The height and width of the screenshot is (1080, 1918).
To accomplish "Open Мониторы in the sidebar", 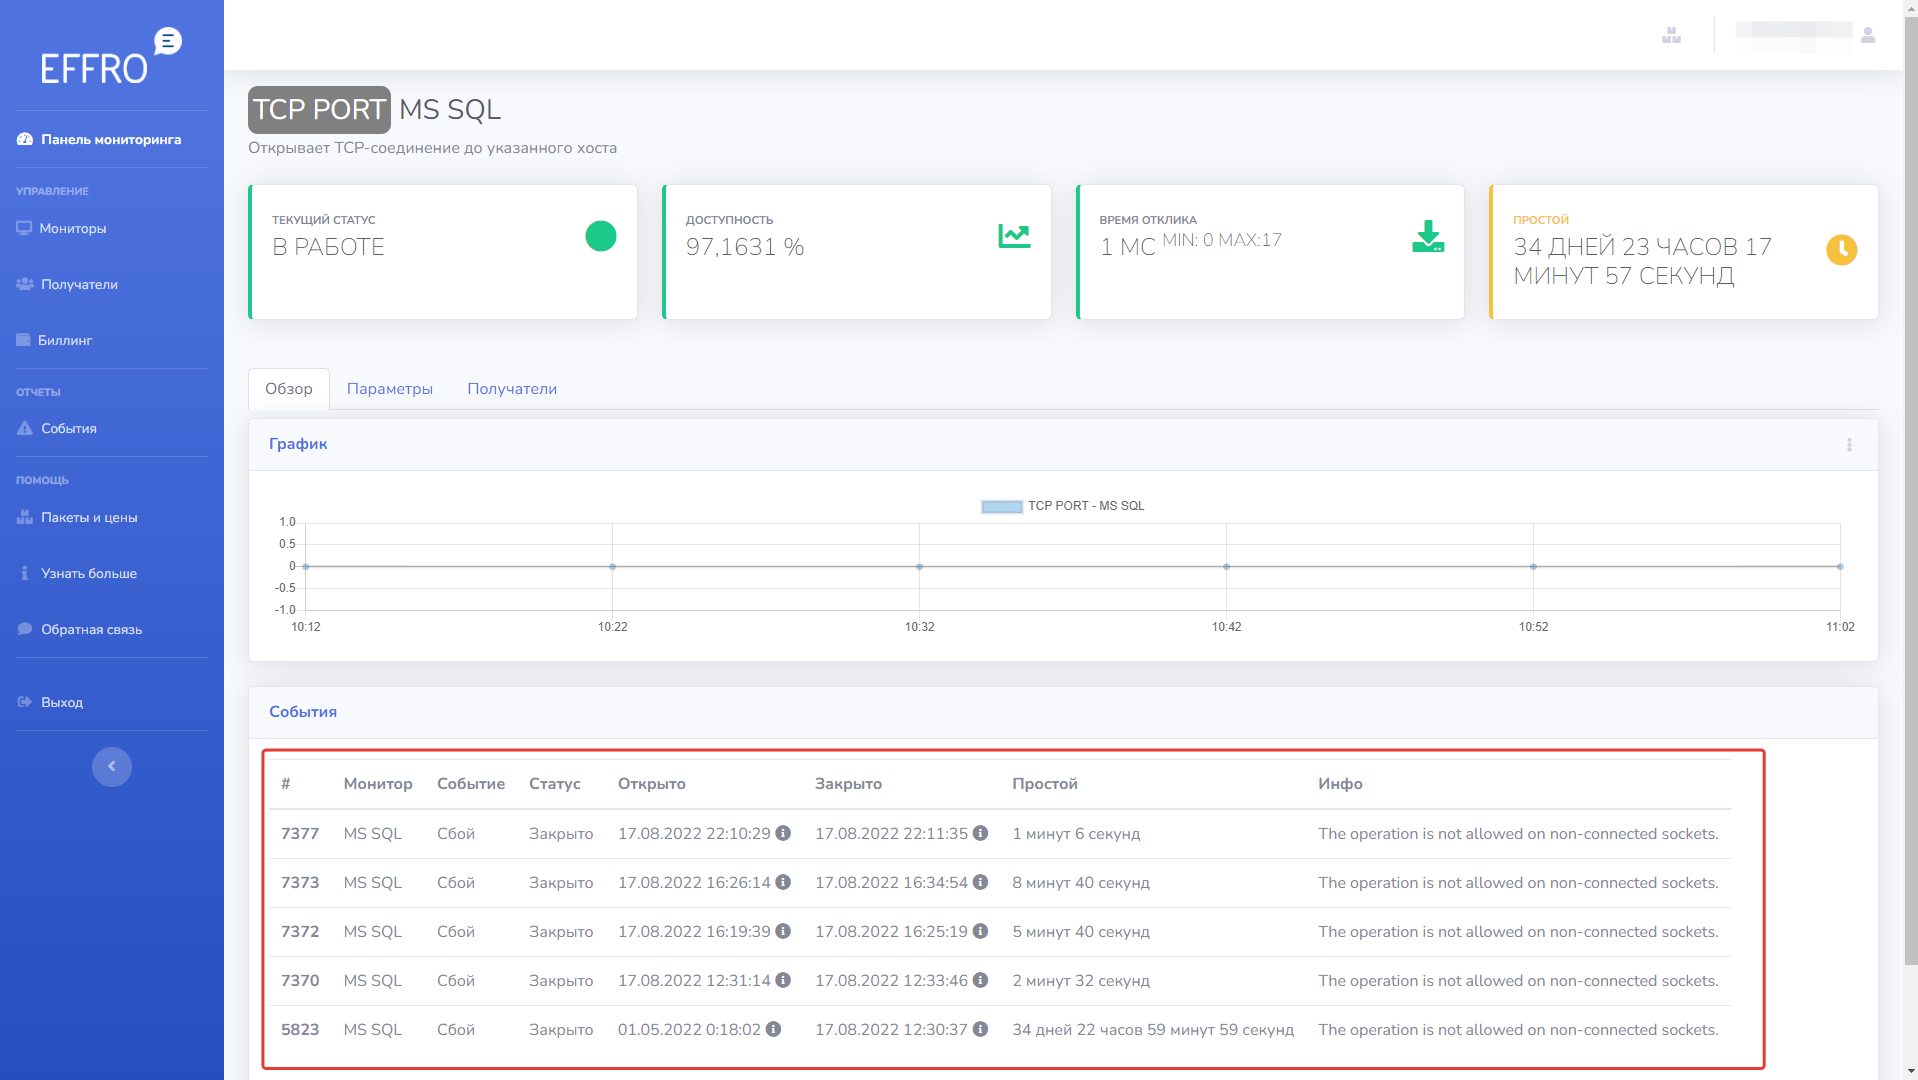I will pyautogui.click(x=72, y=229).
